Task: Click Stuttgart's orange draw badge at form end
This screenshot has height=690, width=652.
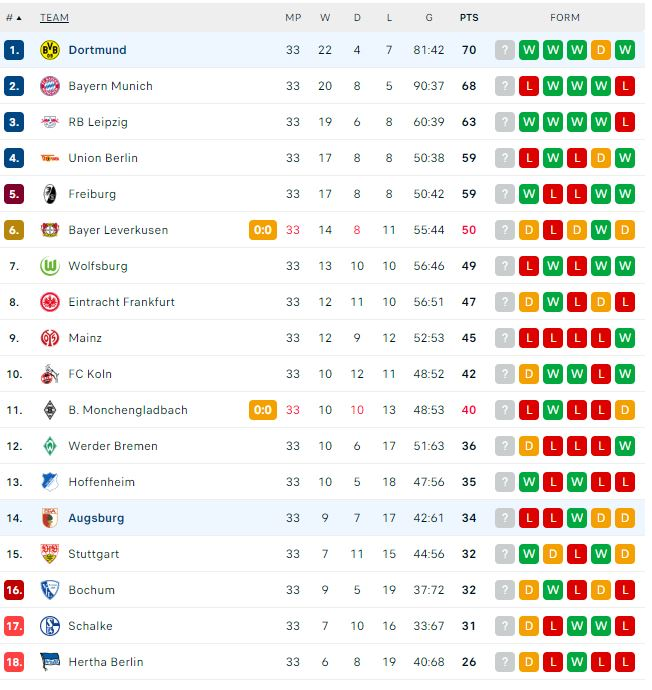Action: pos(625,554)
